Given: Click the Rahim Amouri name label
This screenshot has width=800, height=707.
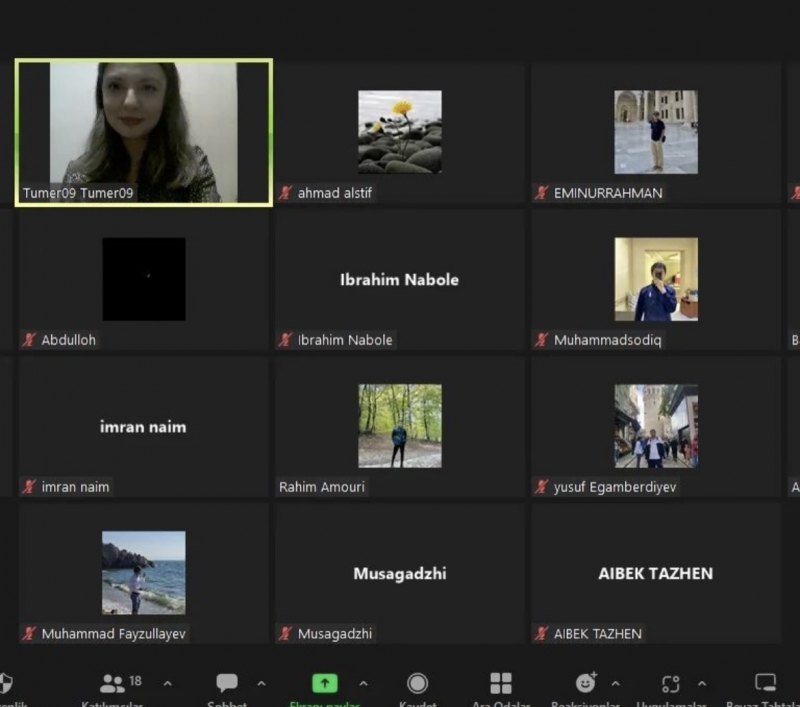Looking at the screenshot, I should [x=322, y=487].
